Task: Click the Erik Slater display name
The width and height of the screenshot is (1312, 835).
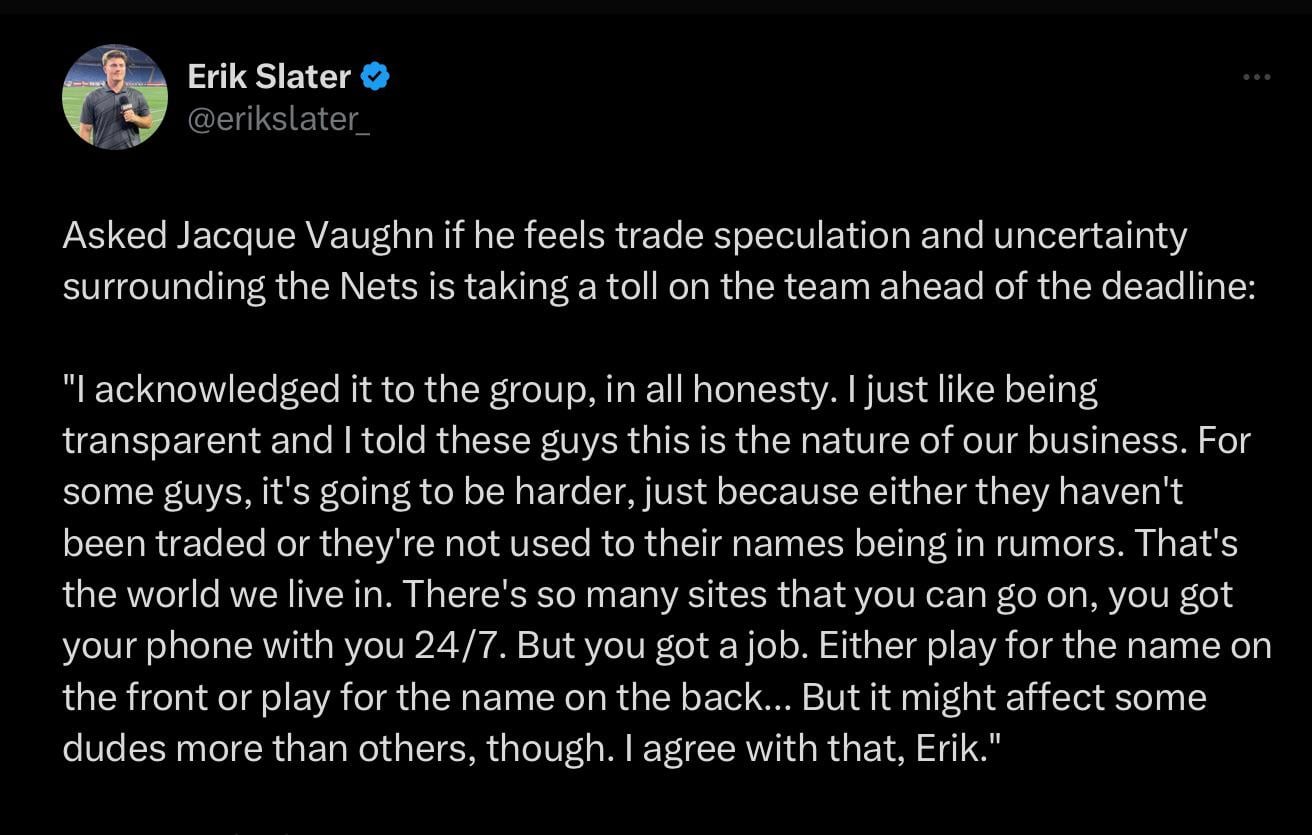Action: 269,76
